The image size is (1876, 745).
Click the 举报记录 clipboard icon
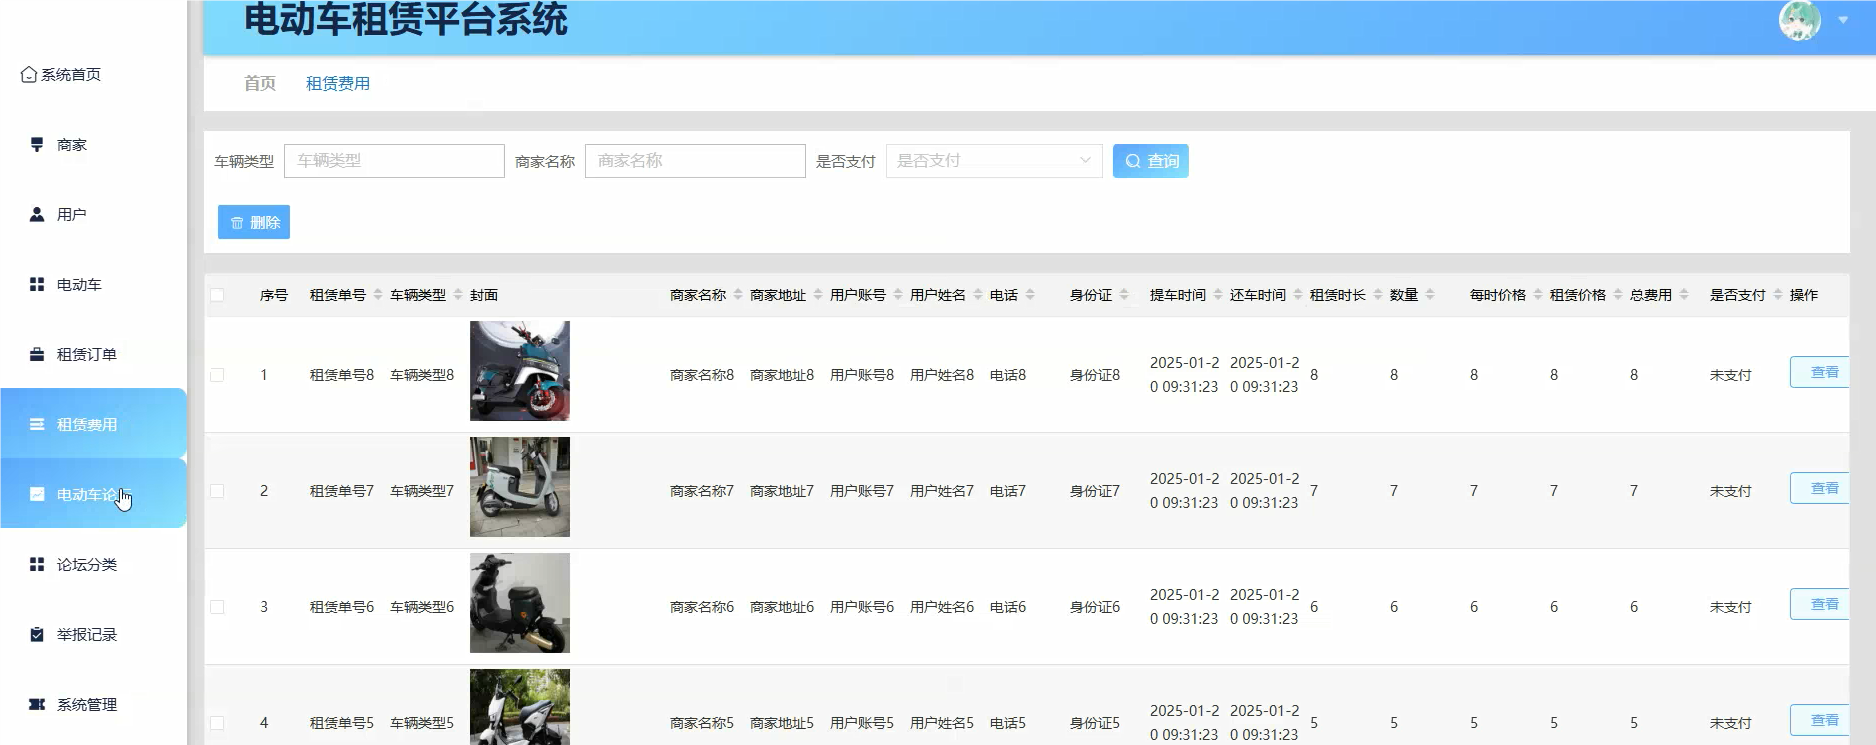pos(37,635)
